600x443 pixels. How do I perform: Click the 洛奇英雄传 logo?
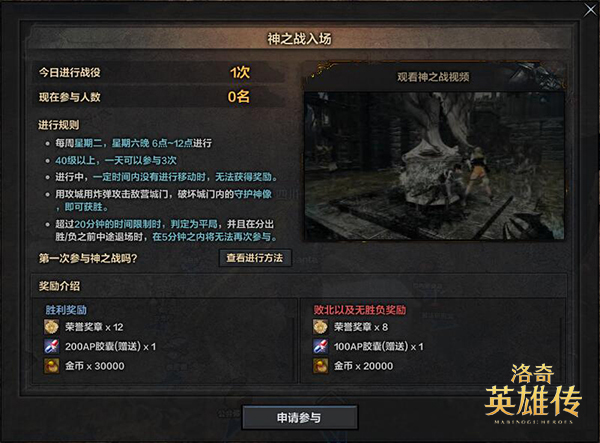pyautogui.click(x=533, y=394)
